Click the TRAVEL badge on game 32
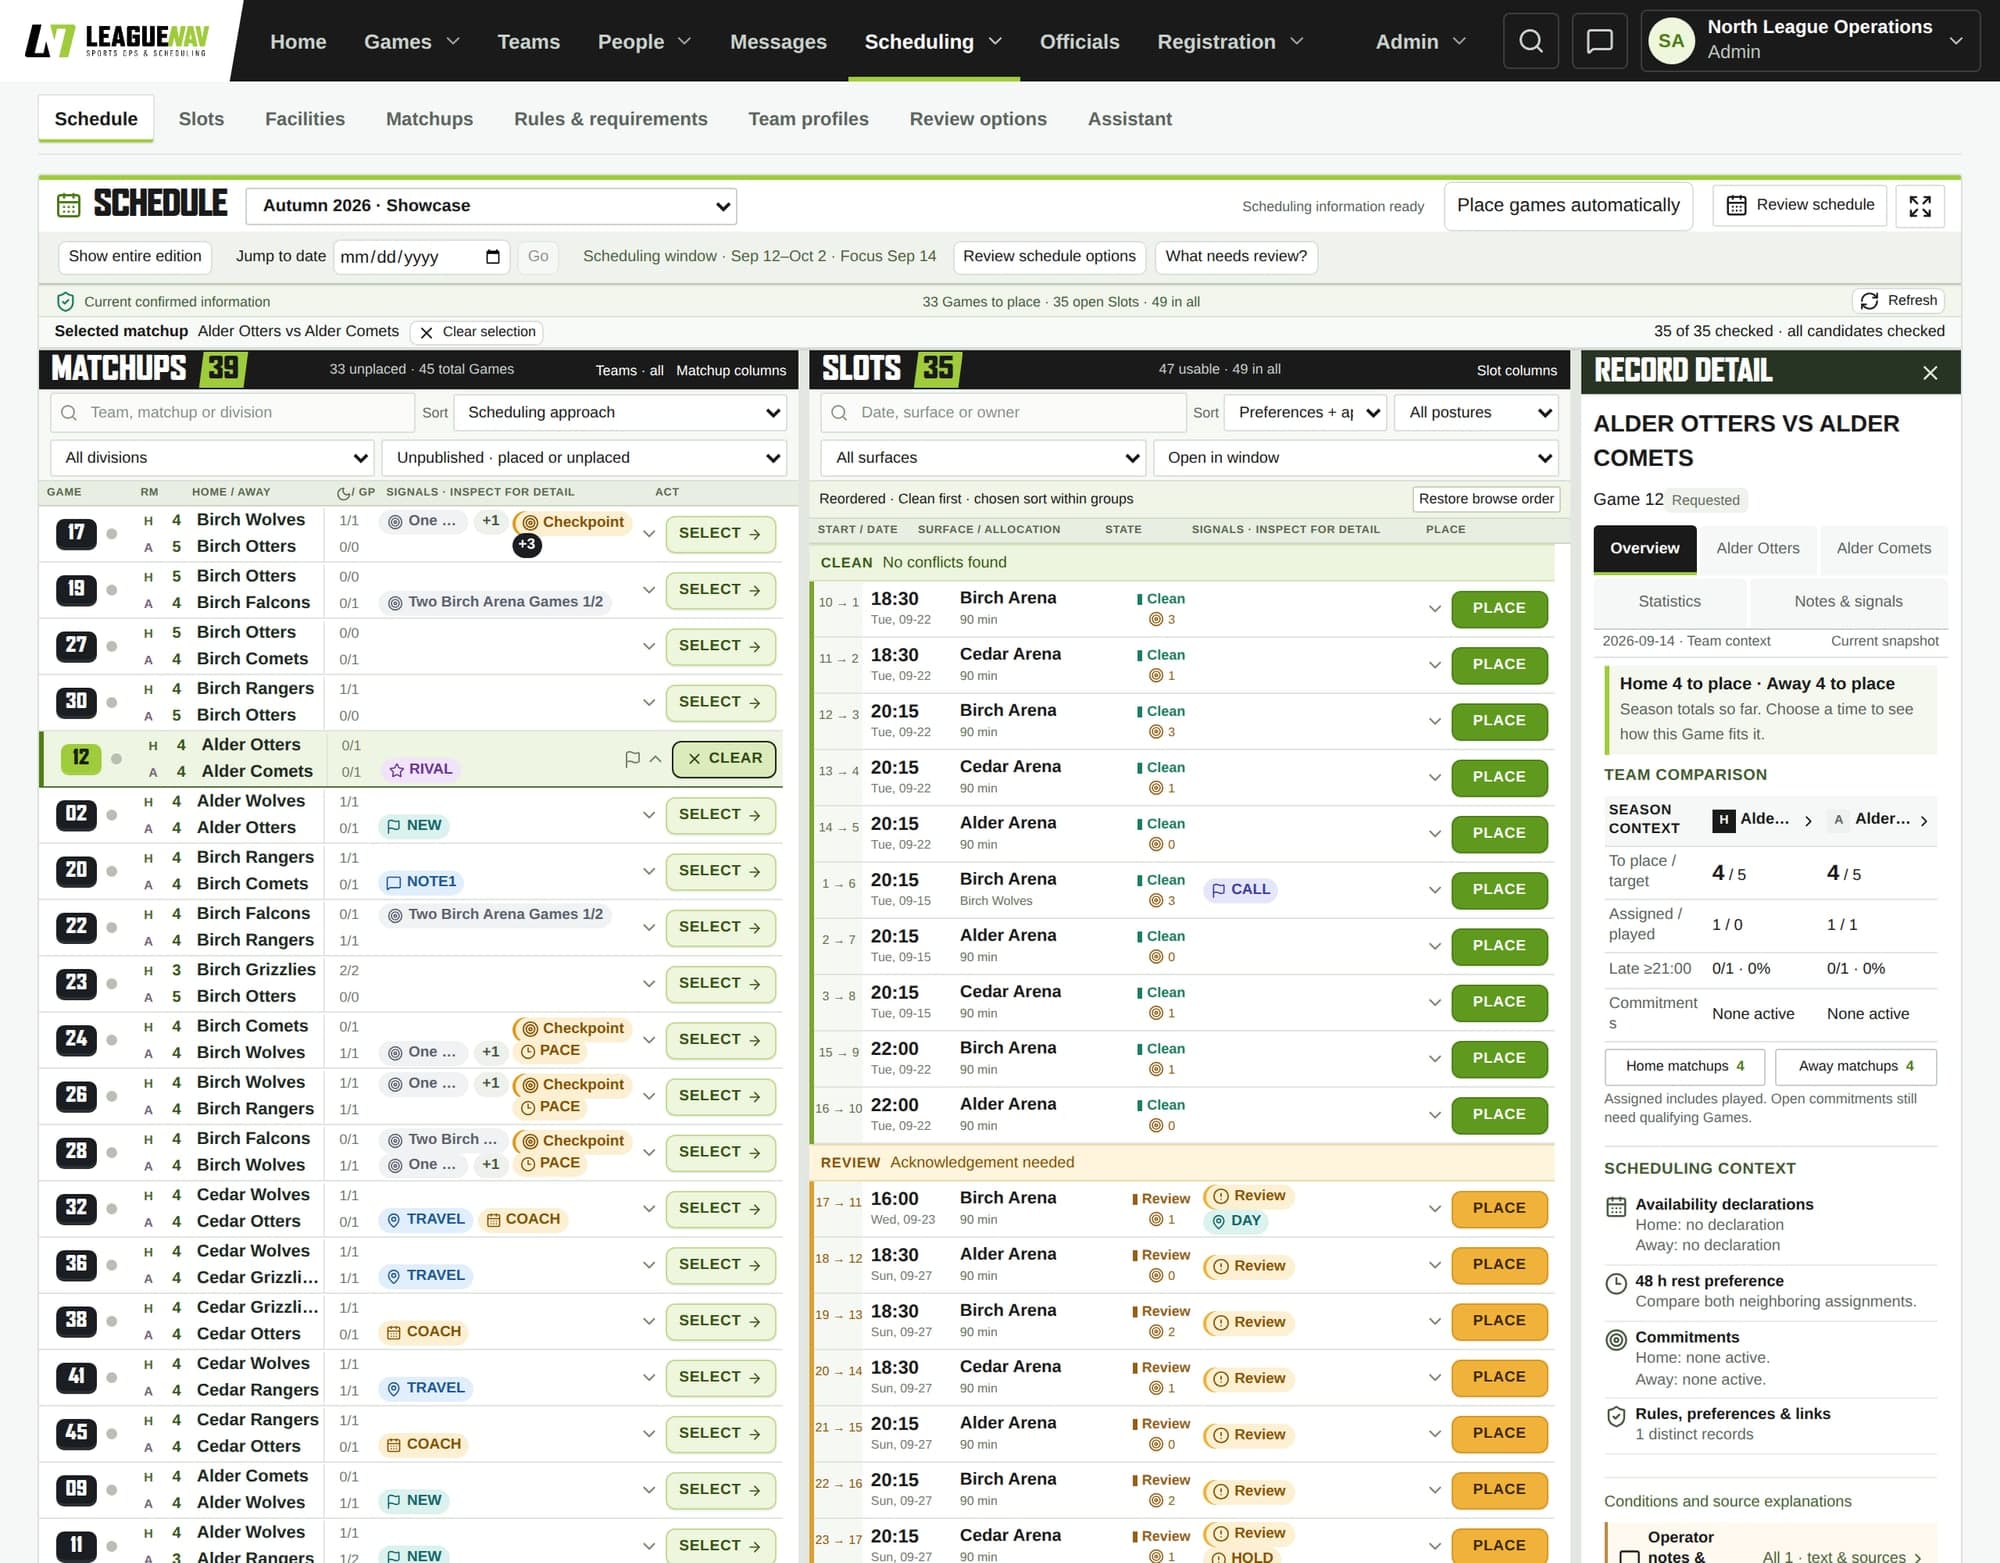The height and width of the screenshot is (1563, 2000). 426,1219
